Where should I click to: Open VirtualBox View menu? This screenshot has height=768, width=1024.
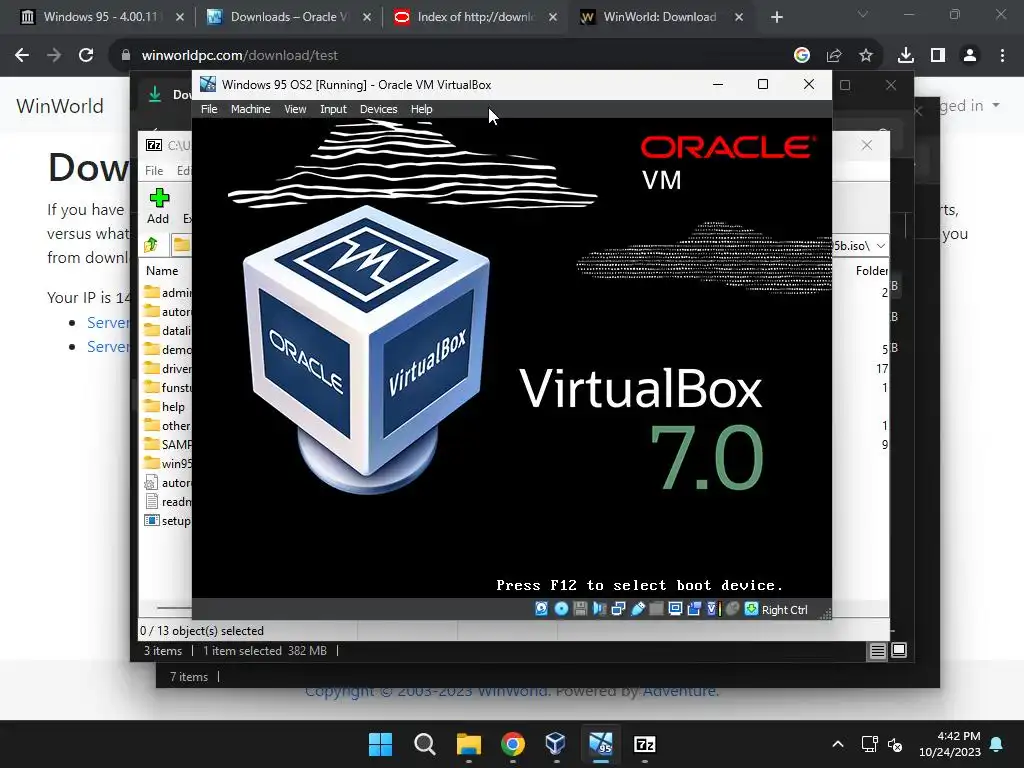click(295, 109)
